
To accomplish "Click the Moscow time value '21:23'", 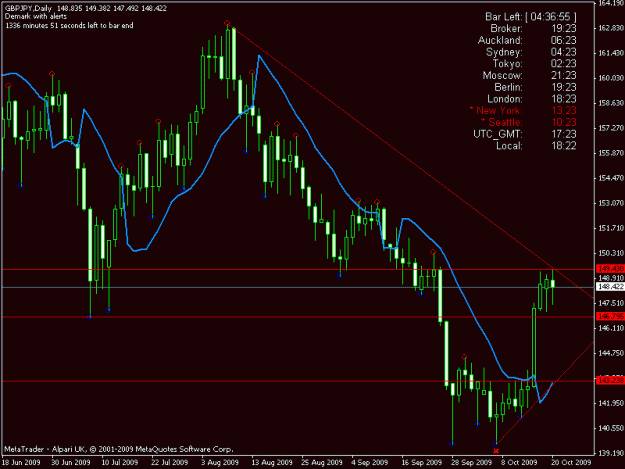I will [564, 75].
